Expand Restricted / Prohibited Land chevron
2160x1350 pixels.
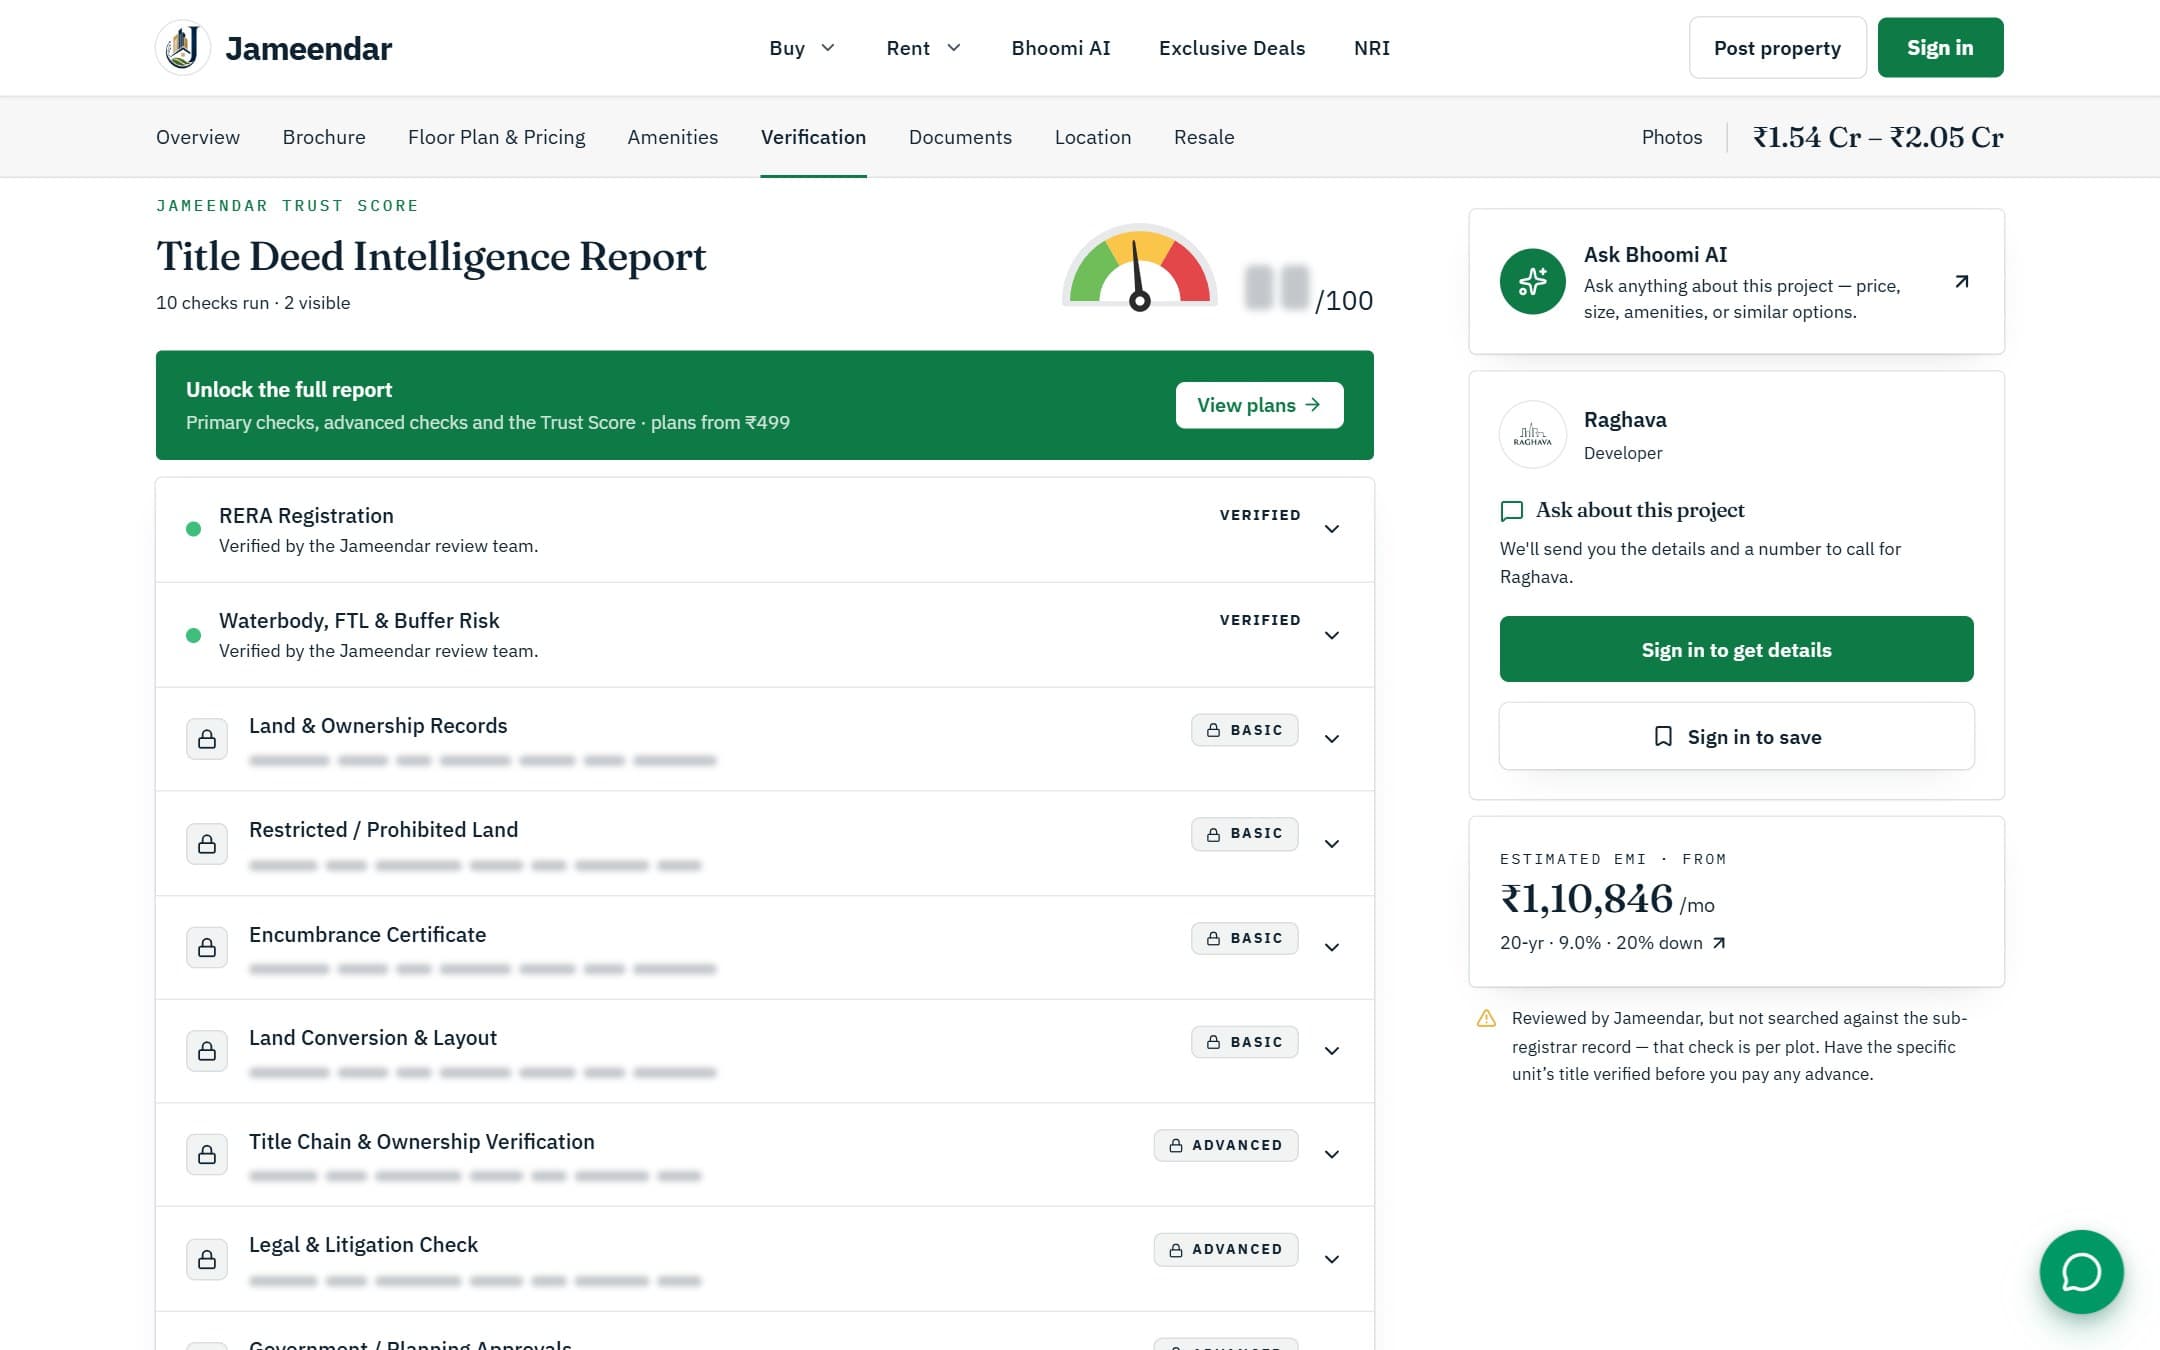pos(1332,844)
